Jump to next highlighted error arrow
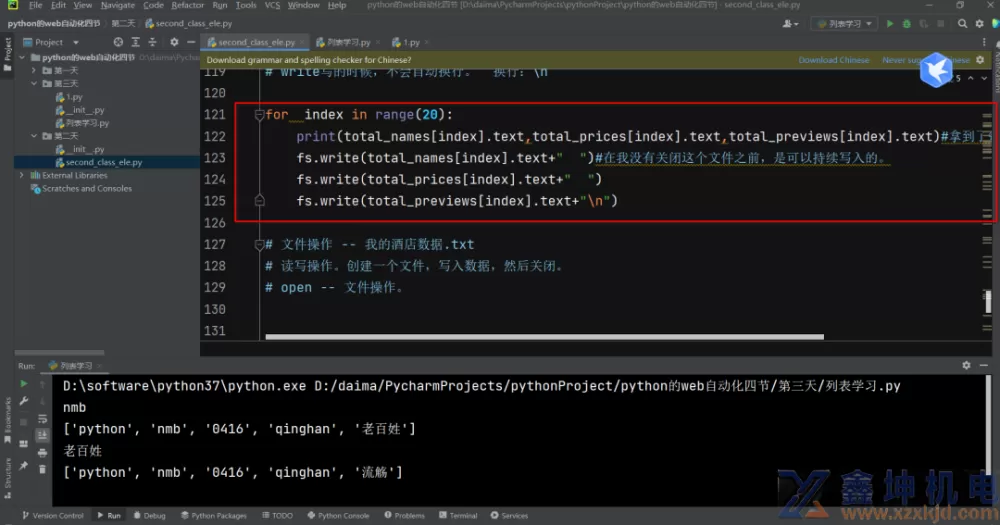The width and height of the screenshot is (1000, 525). (984, 78)
